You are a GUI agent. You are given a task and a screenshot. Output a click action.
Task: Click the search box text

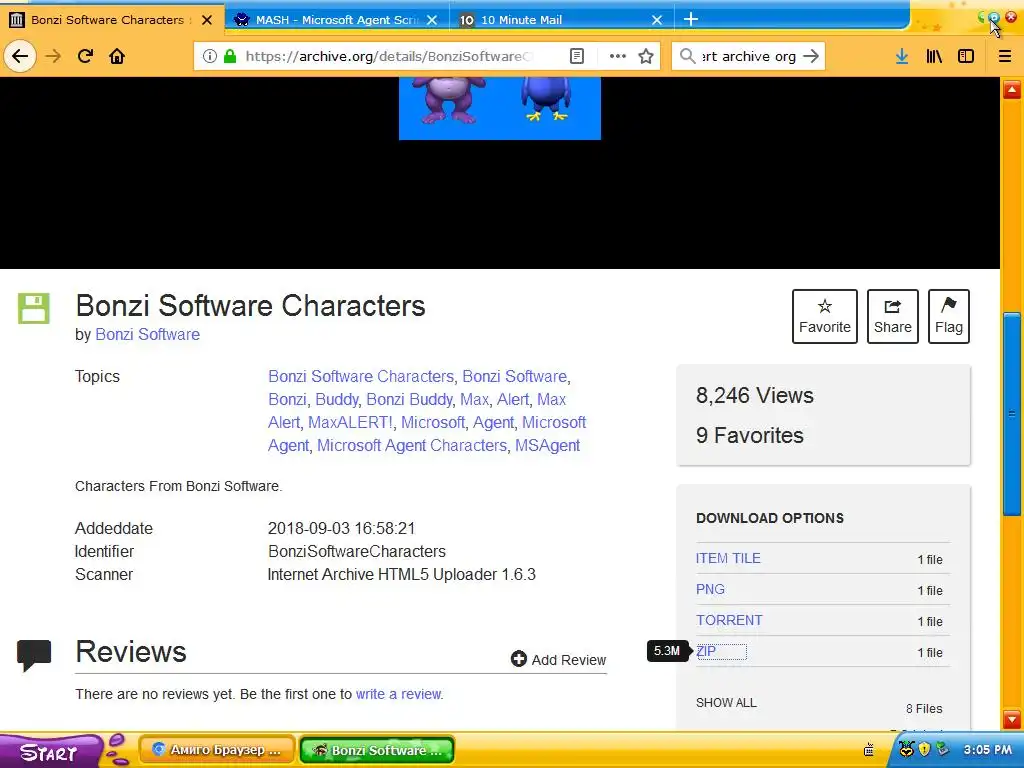748,56
